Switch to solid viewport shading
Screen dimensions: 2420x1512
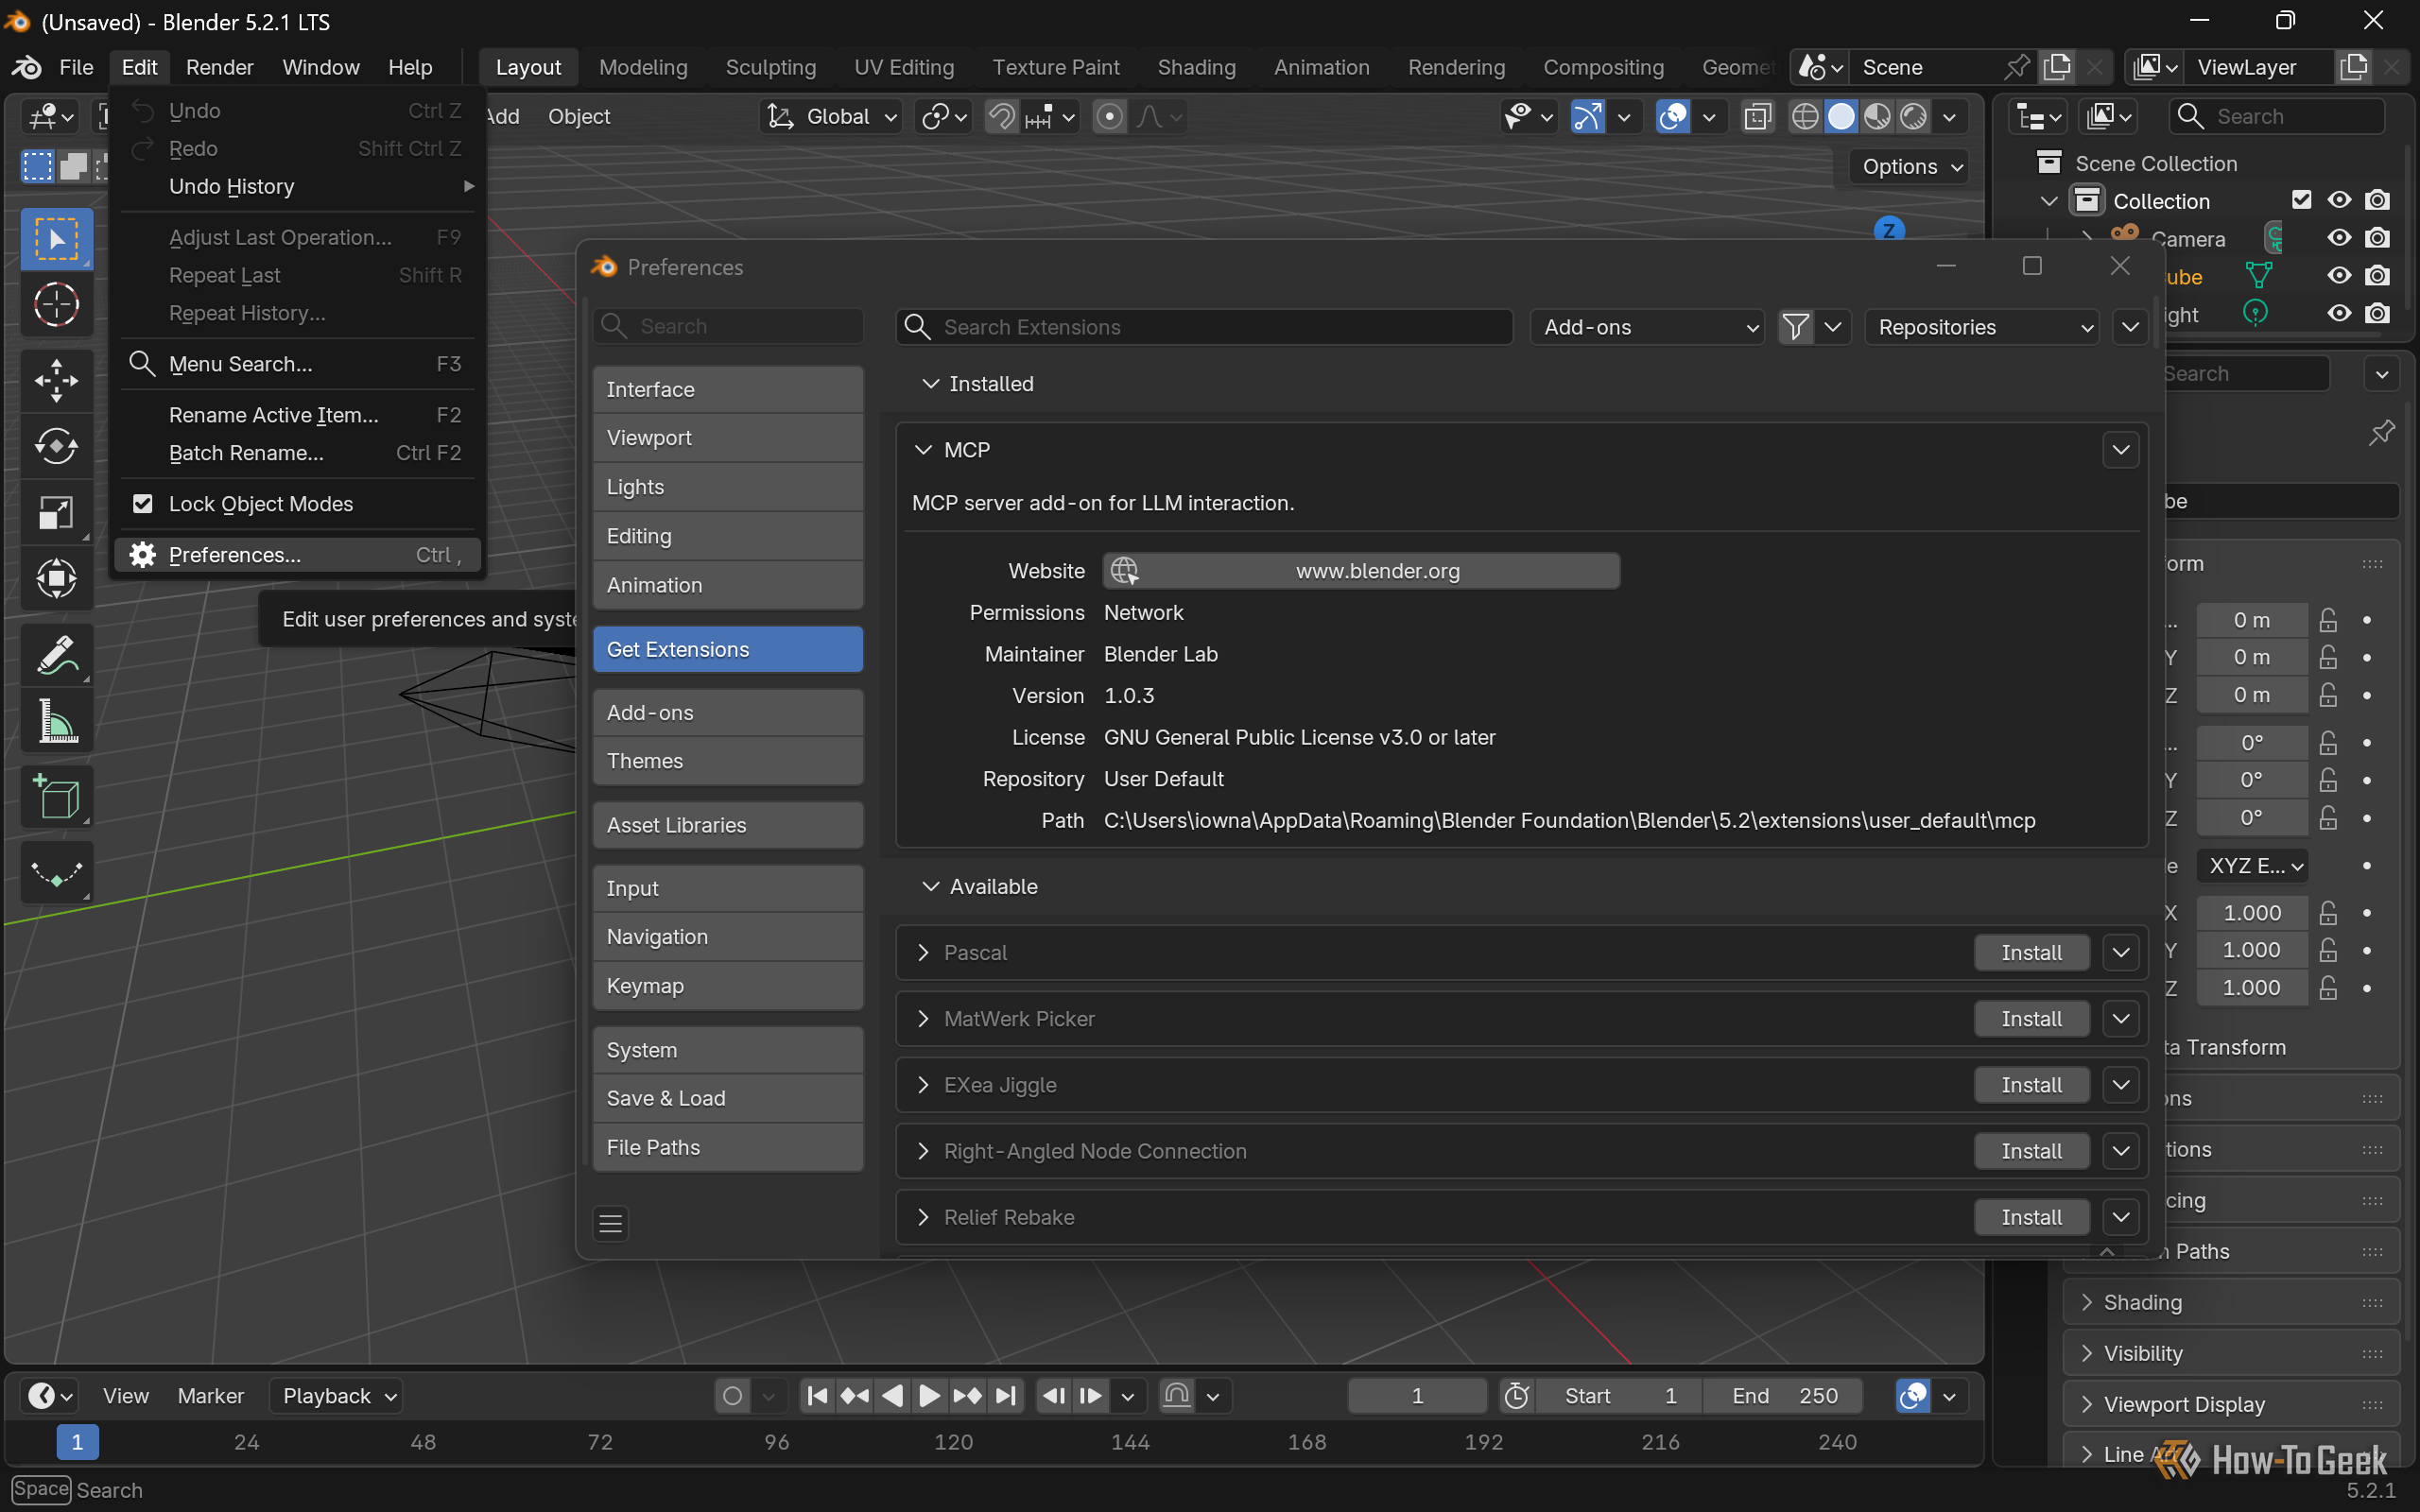(1841, 117)
